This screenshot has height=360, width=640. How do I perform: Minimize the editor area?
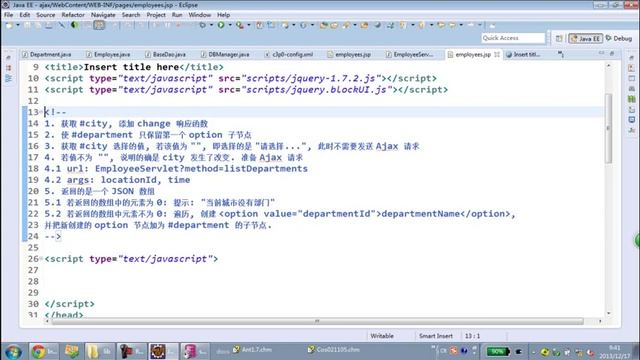601,53
